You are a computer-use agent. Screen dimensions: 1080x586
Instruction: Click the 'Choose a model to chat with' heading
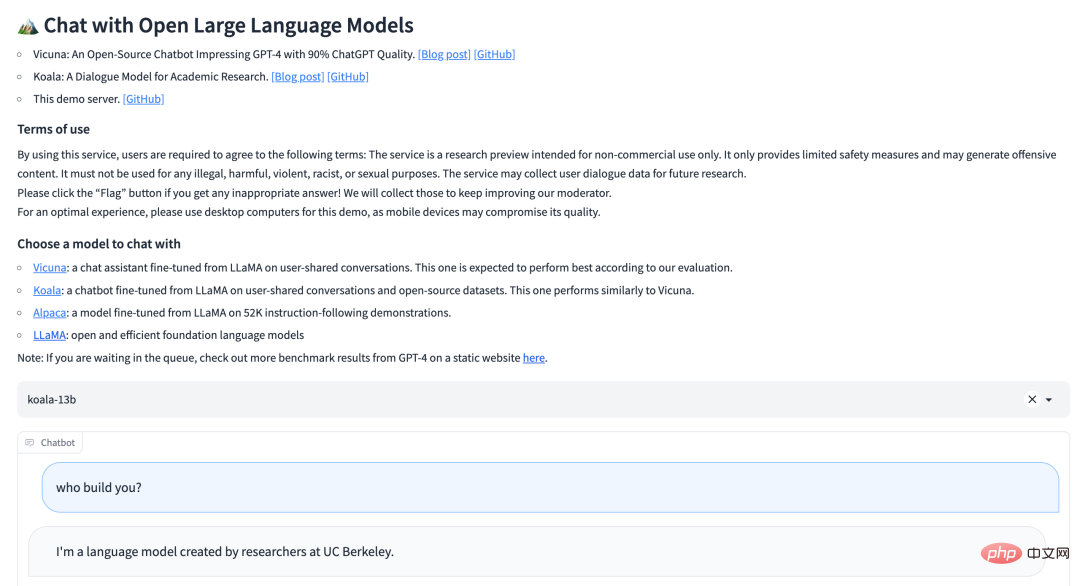[x=99, y=244]
